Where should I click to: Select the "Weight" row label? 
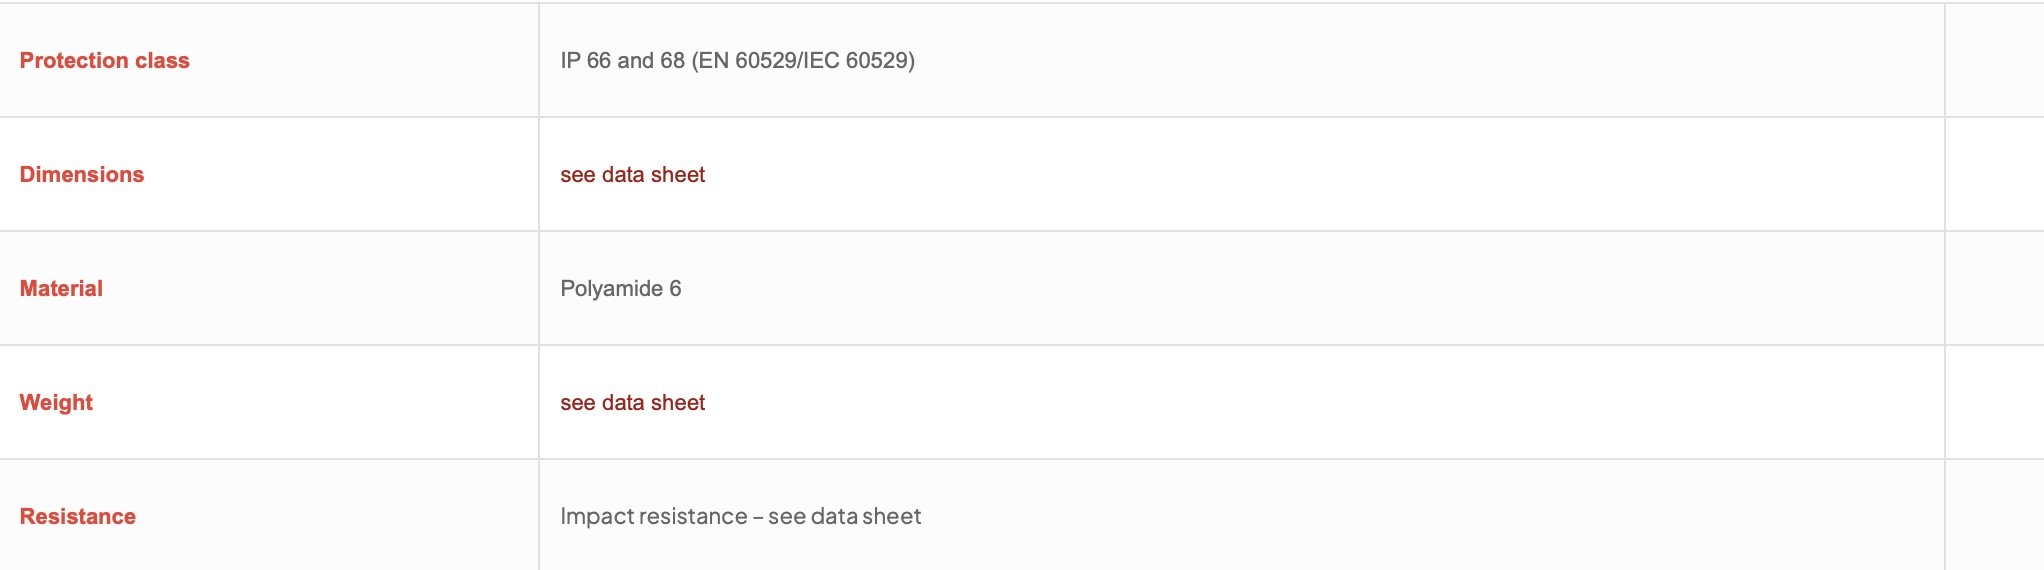[x=56, y=403]
